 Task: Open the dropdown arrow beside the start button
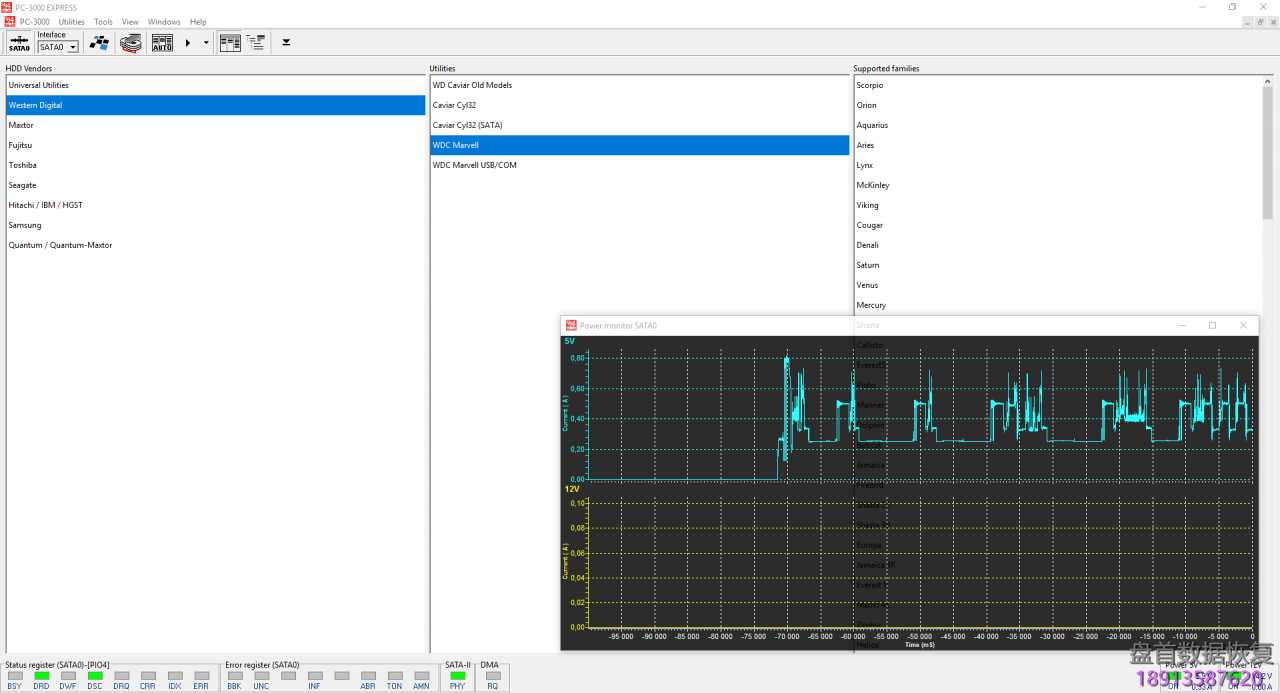pos(206,42)
